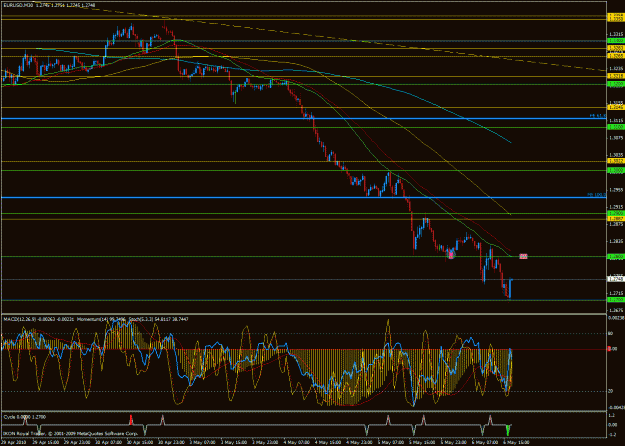Click the 4 May 07:00 time label
Screen dimensions: 625x446
[297, 443]
